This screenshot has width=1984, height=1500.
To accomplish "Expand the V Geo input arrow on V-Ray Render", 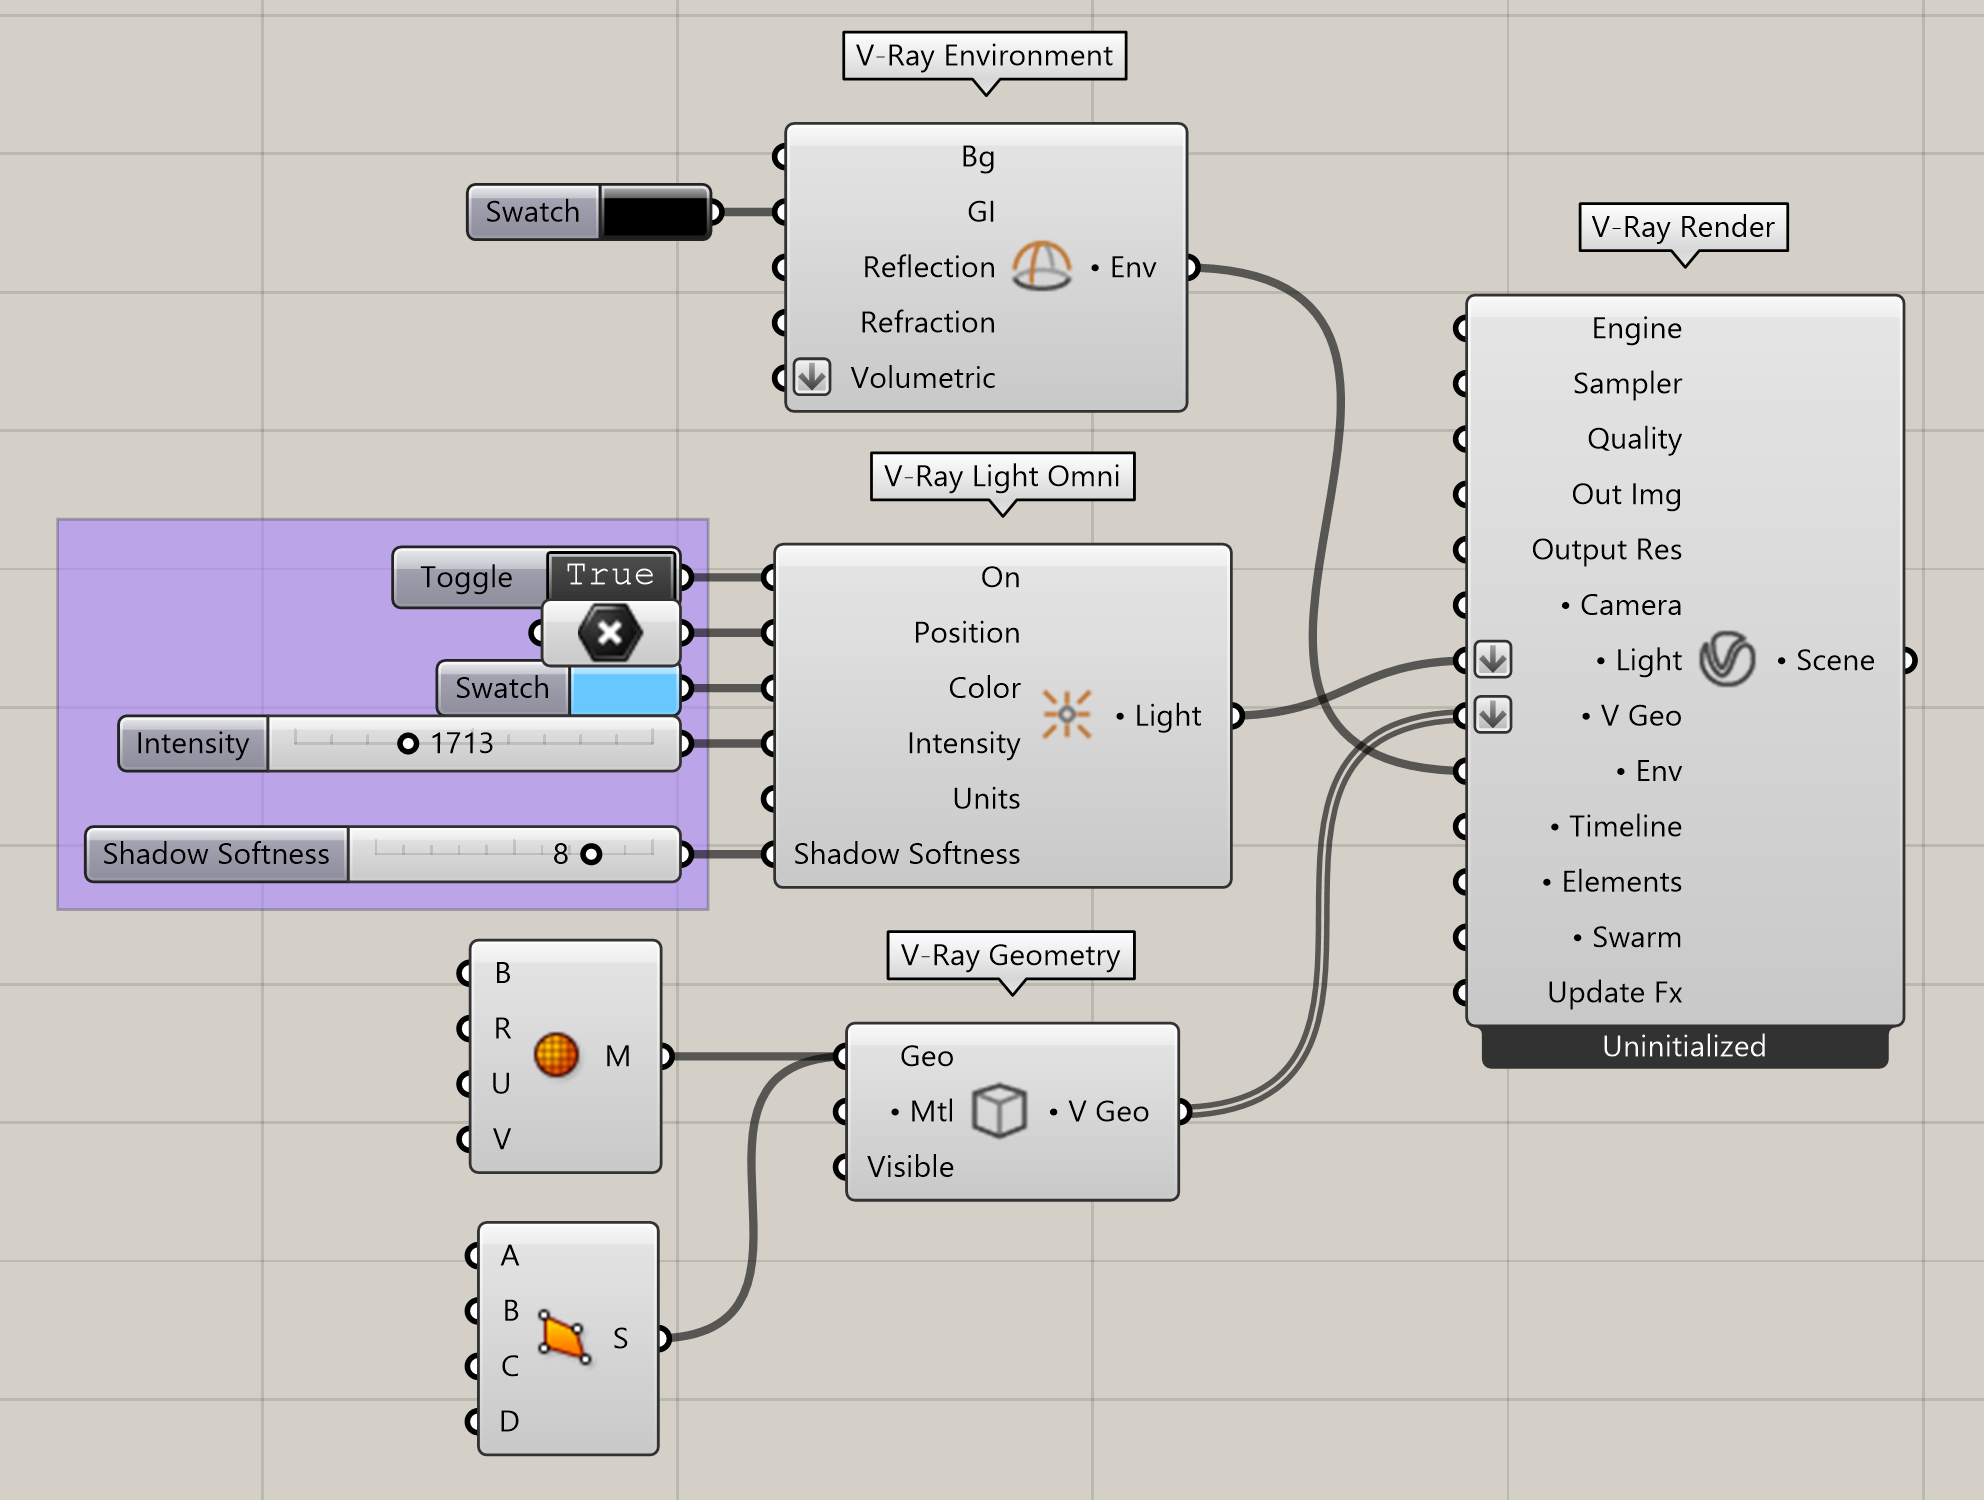I will point(1493,715).
